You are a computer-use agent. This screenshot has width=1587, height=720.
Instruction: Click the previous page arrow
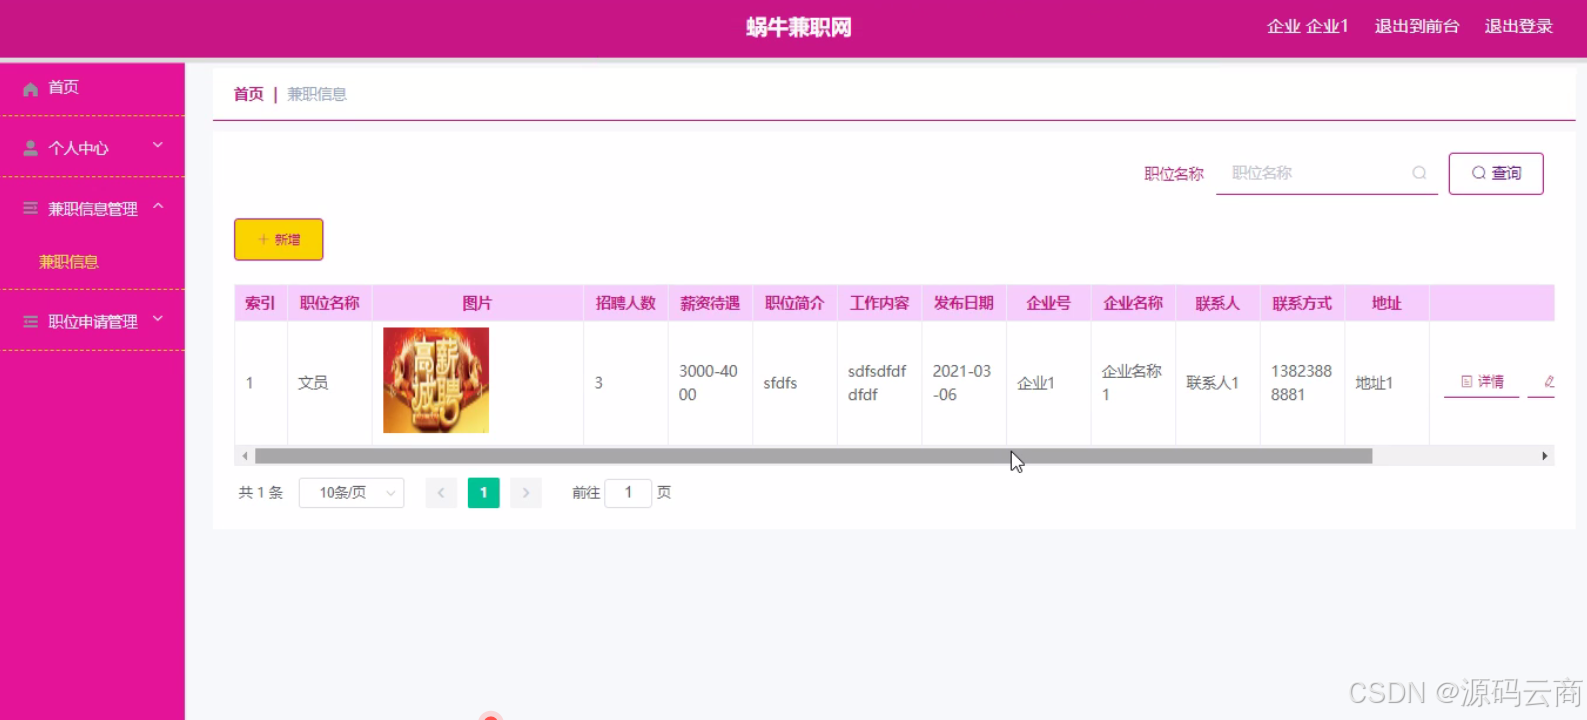441,493
